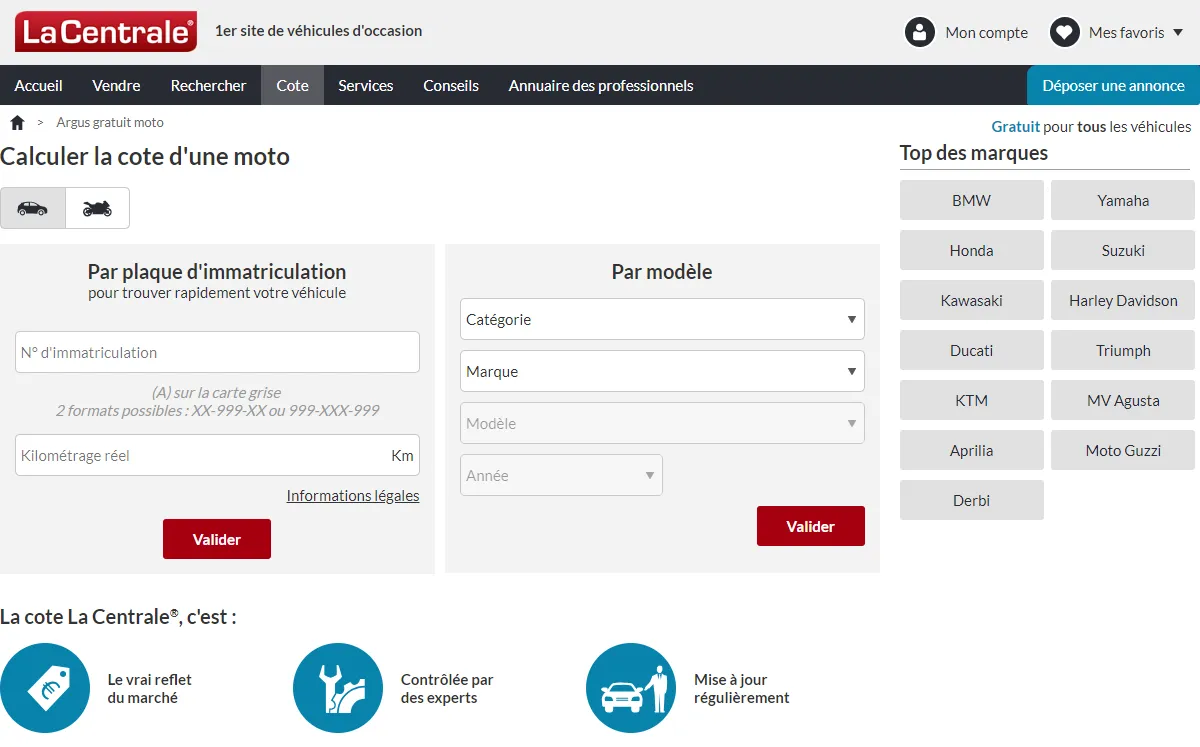The image size is (1200, 747).
Task: Open the Année dropdown
Action: click(561, 475)
